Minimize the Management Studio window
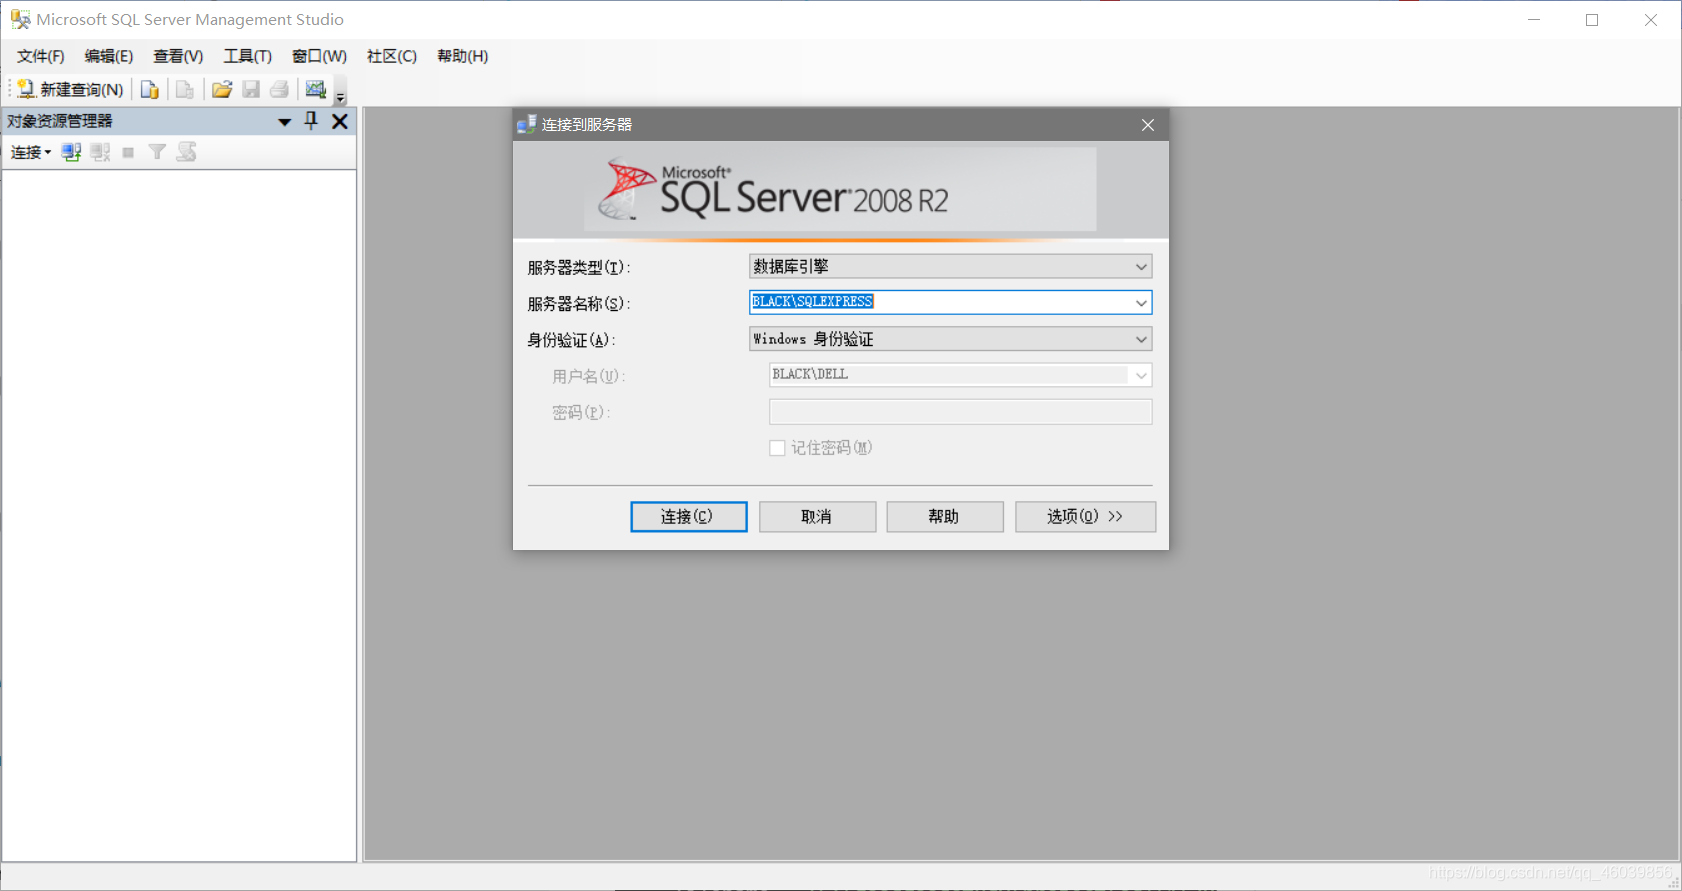Viewport: 1682px width, 891px height. pos(1534,20)
